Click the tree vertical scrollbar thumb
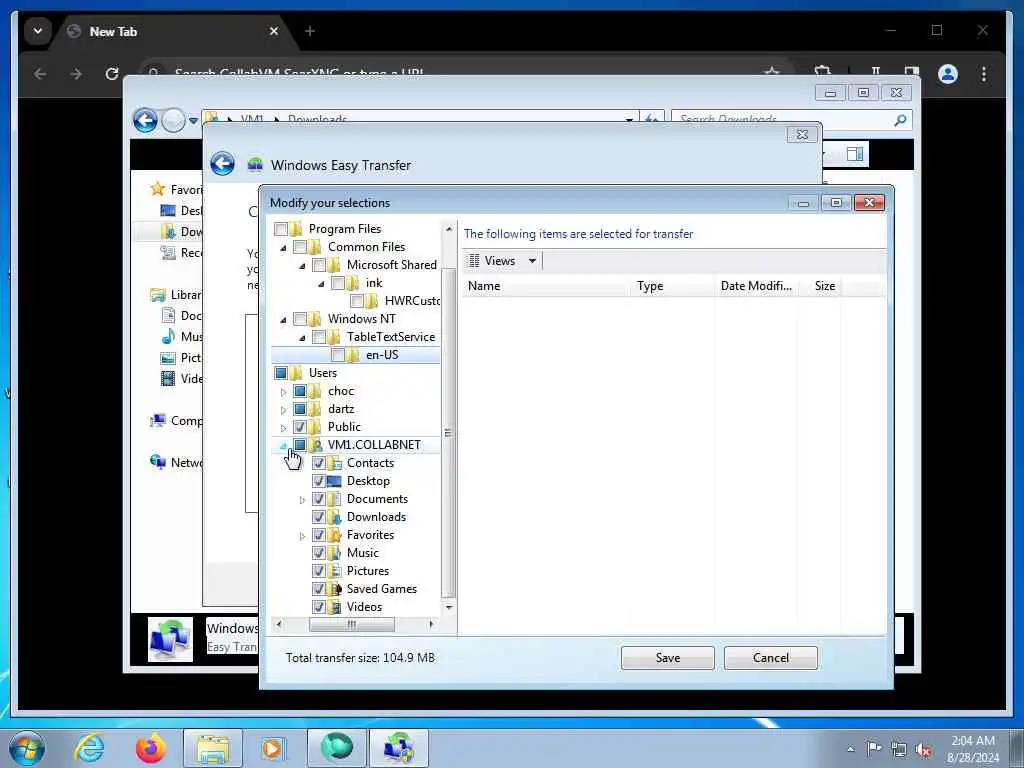This screenshot has width=1024, height=768. [x=448, y=432]
